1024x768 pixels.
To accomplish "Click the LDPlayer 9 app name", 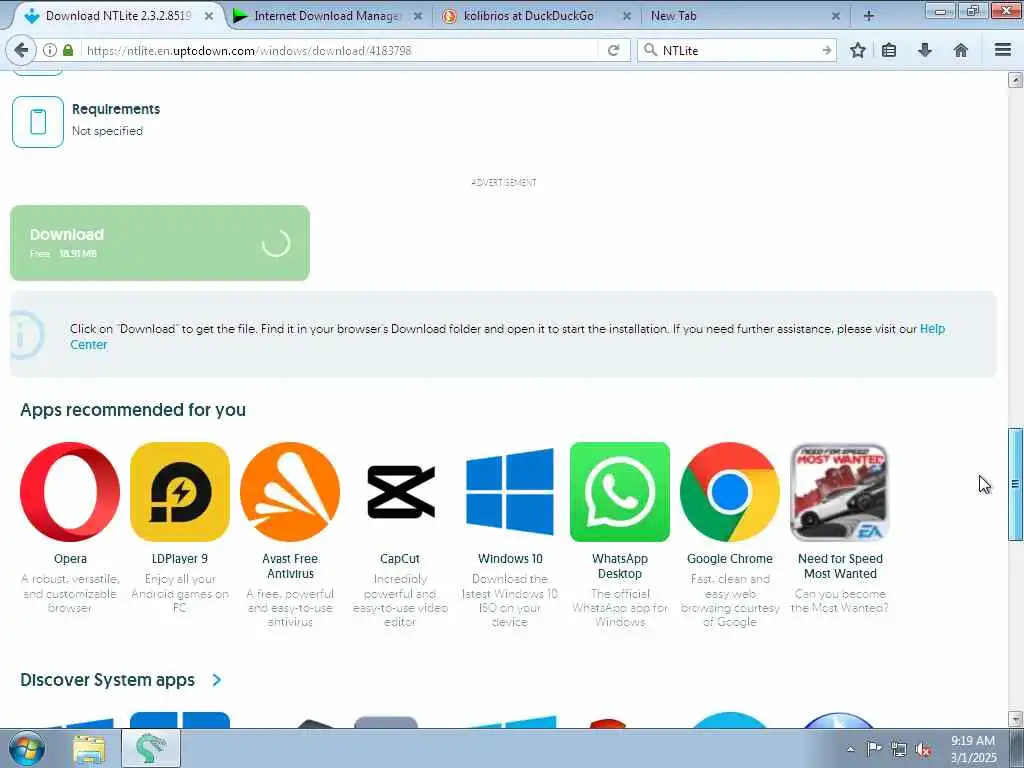I will click(180, 559).
